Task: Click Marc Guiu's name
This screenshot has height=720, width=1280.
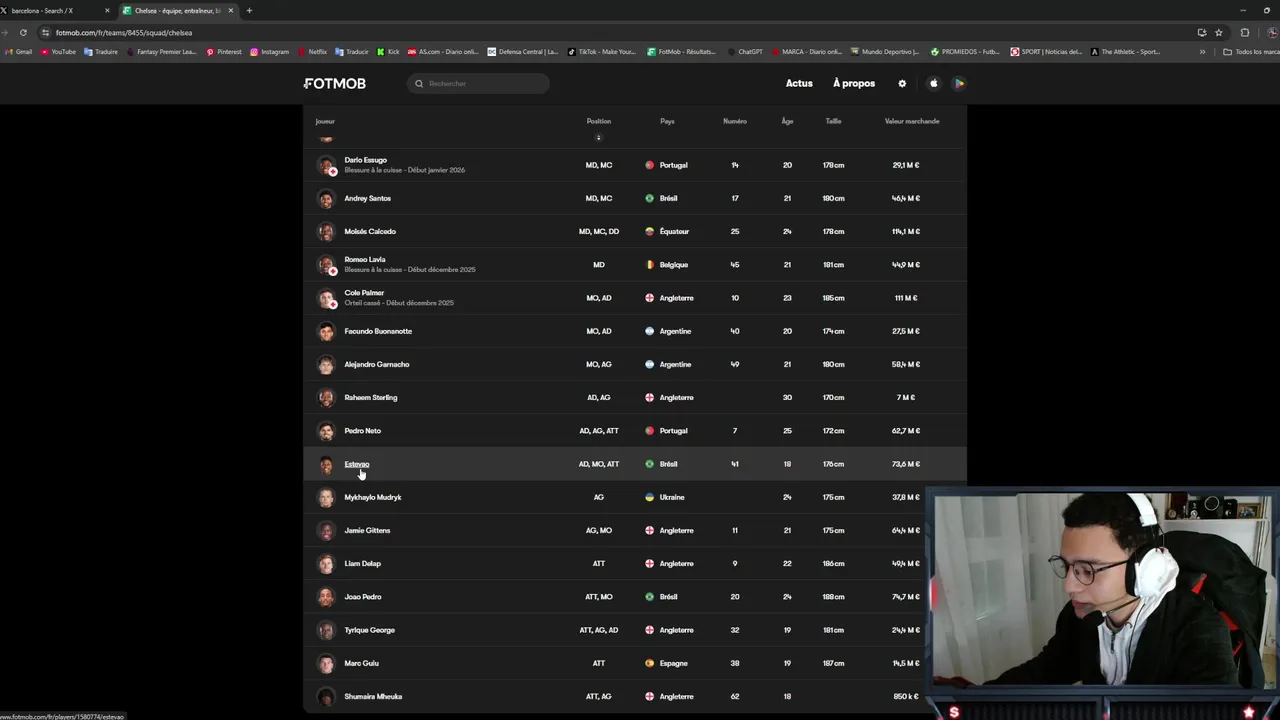Action: [x=361, y=663]
